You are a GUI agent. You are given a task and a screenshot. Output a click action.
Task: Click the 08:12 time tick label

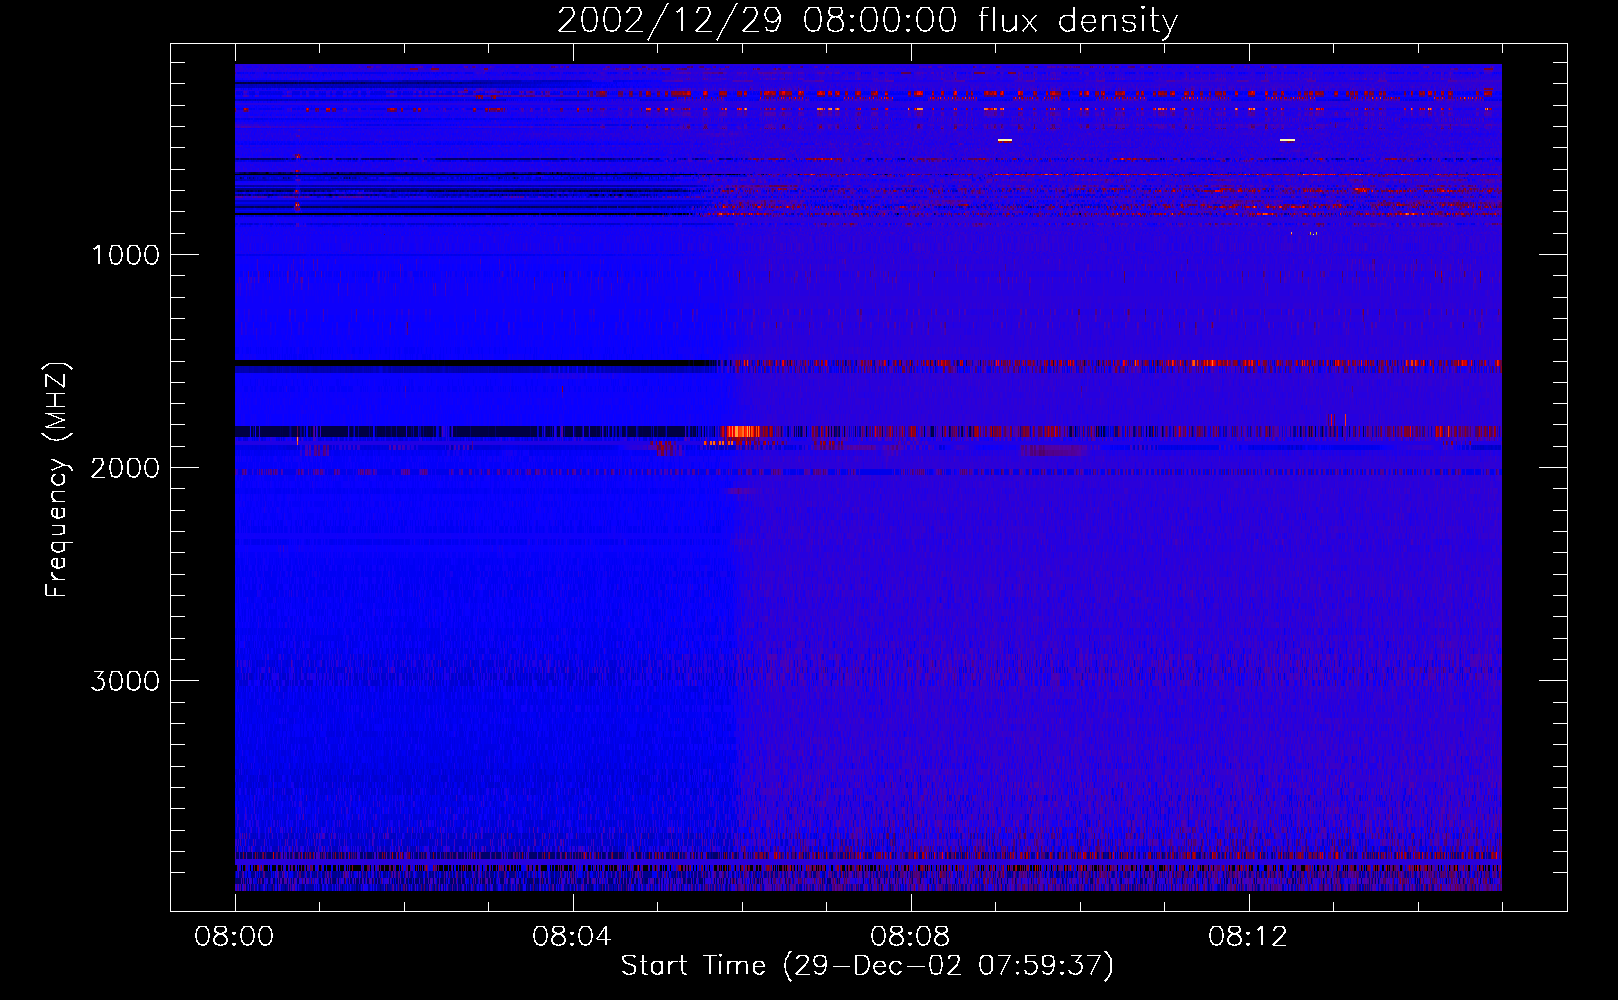[1248, 937]
